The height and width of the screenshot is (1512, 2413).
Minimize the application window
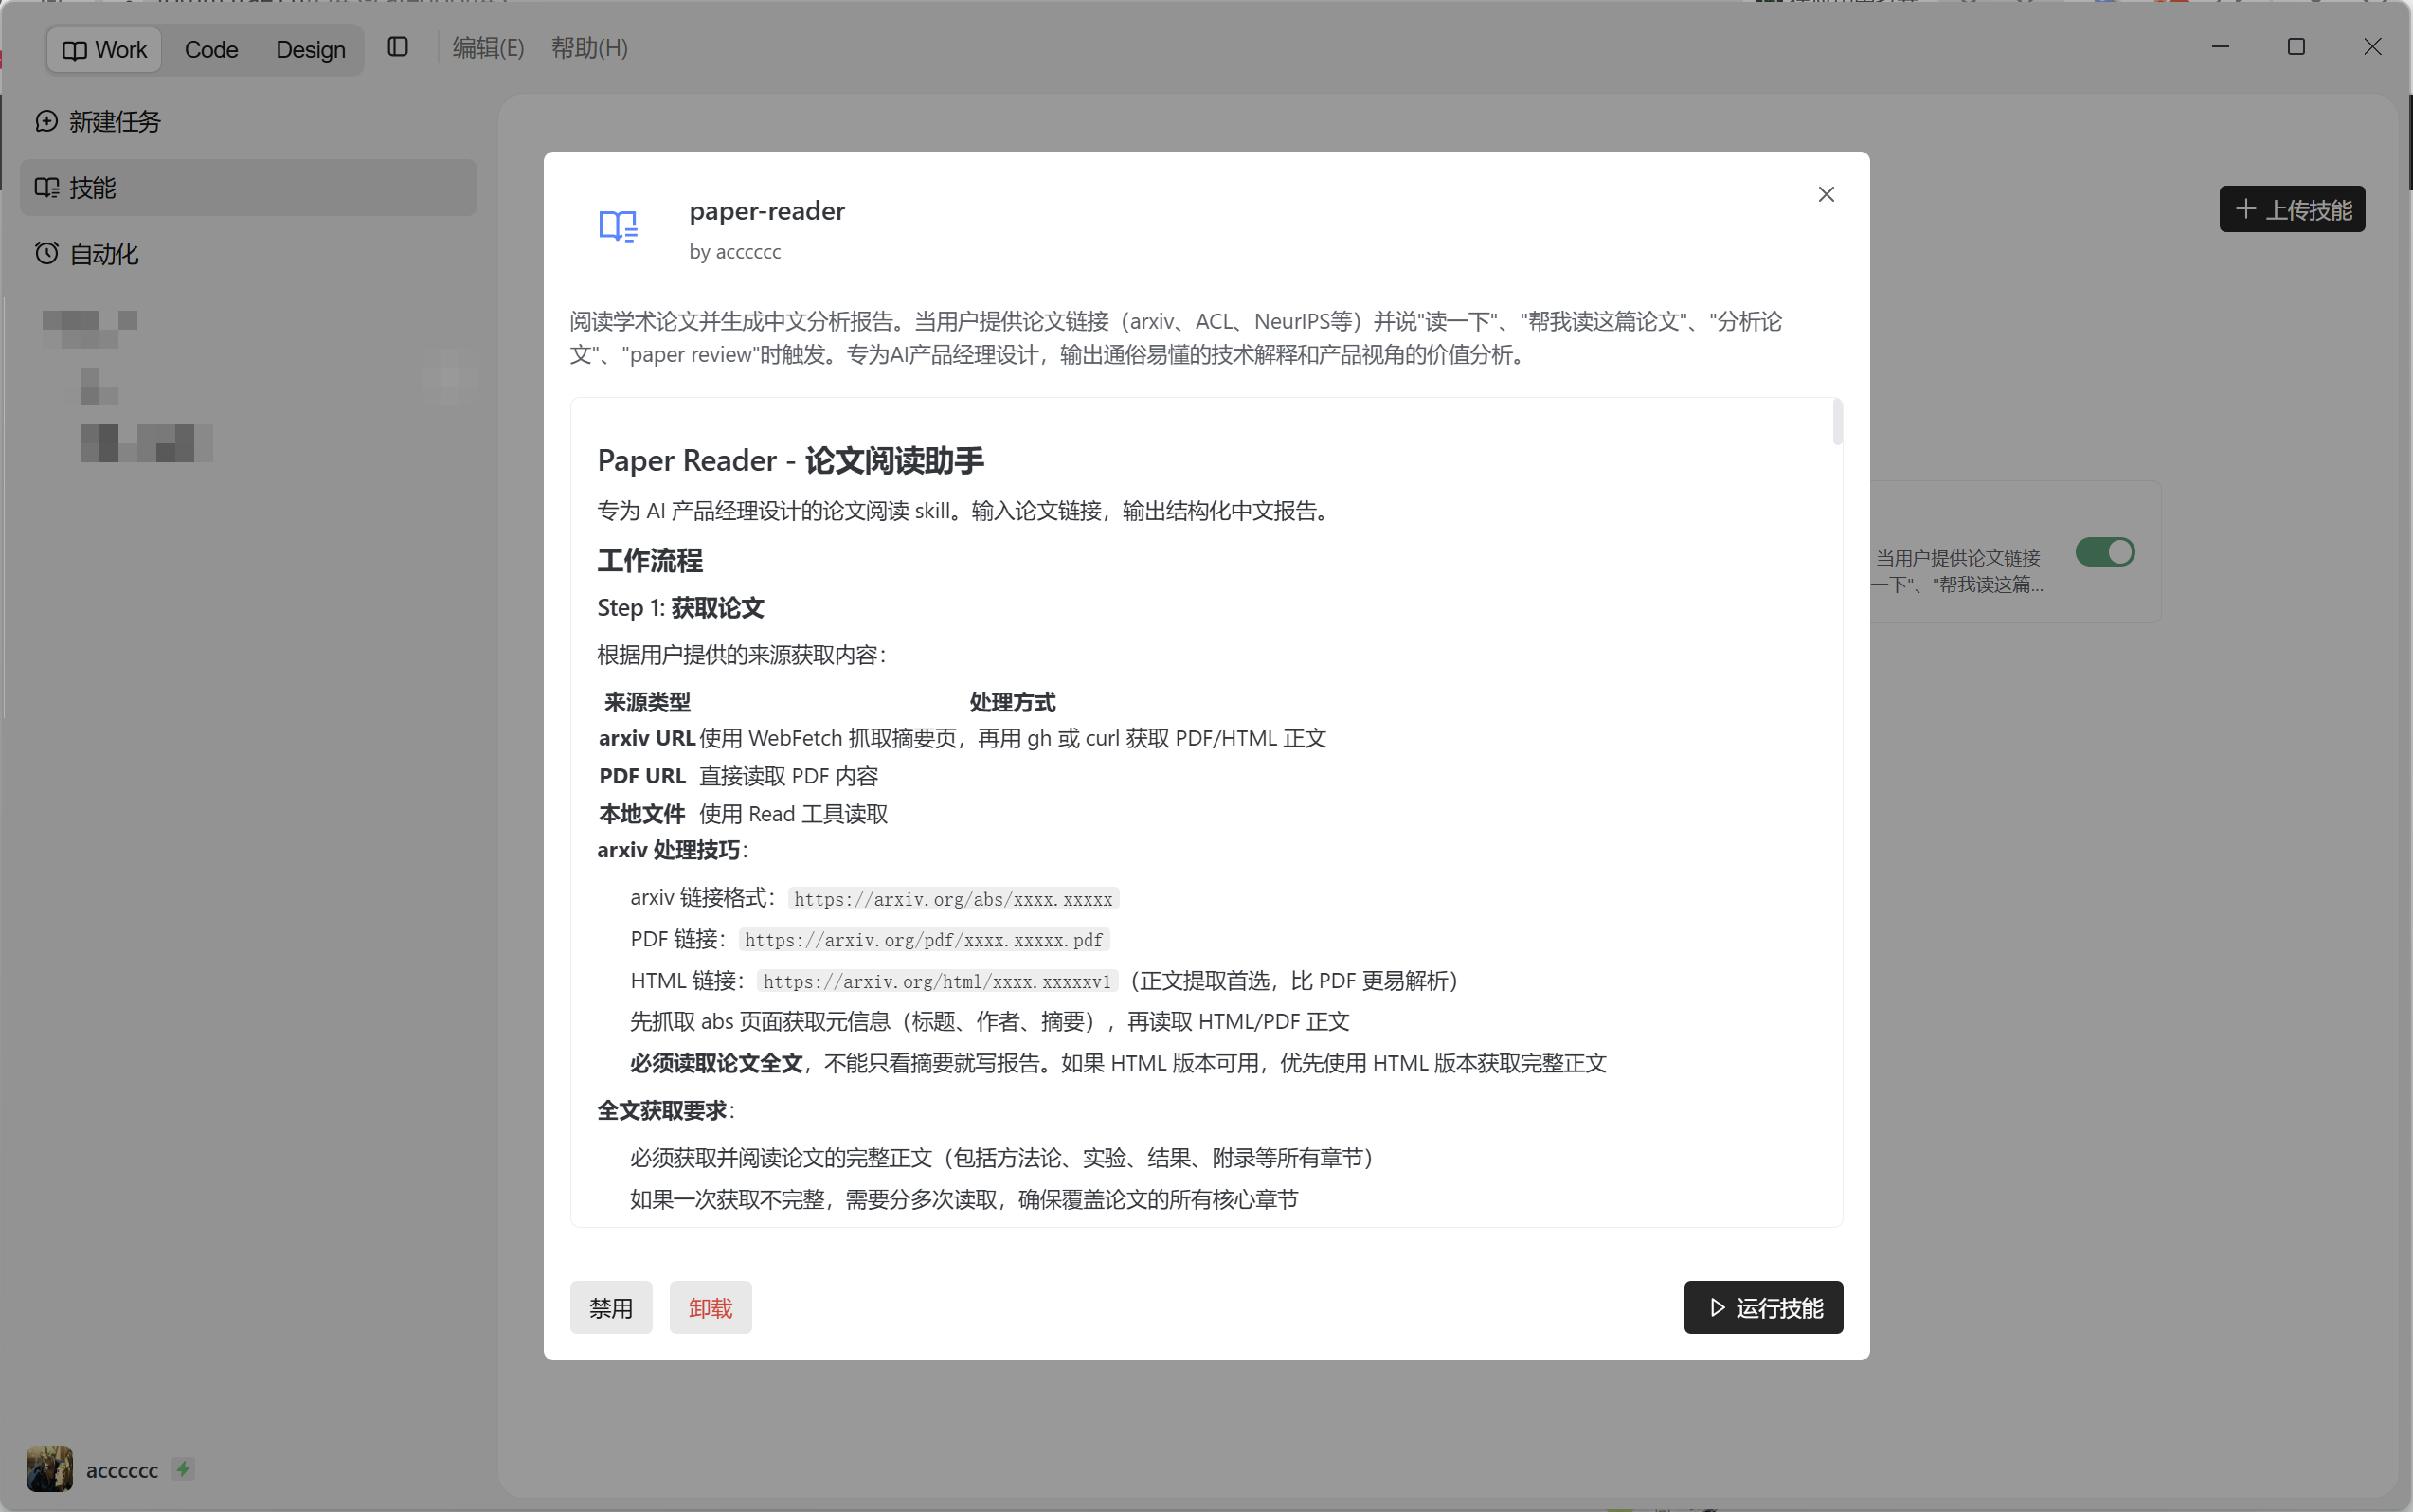pyautogui.click(x=2220, y=46)
